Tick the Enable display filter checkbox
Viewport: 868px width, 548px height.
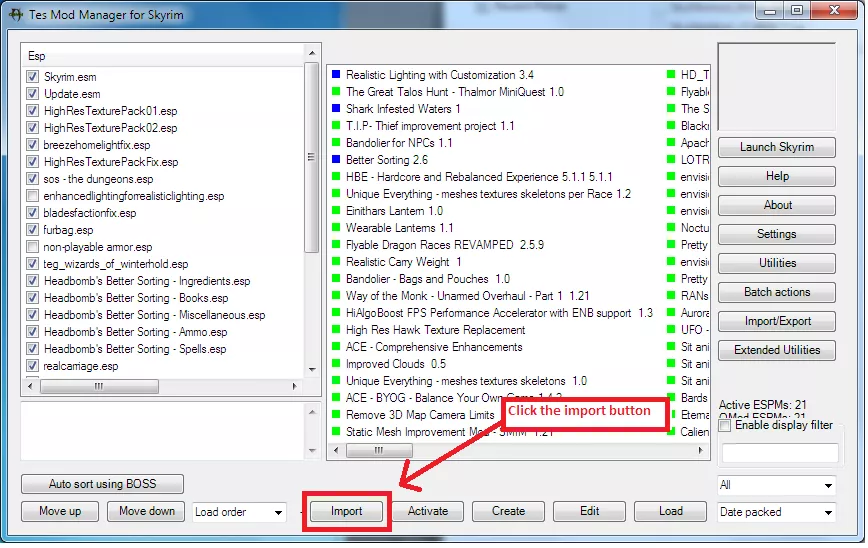[x=725, y=425]
